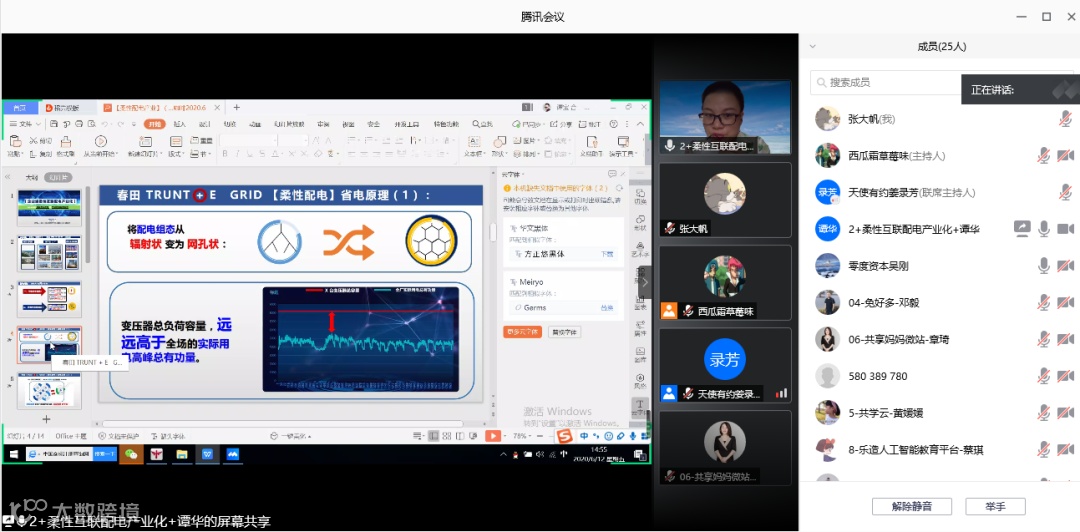This screenshot has width=1080, height=532.
Task: Click 艺术字 icon in right sidebar
Action: tap(641, 249)
